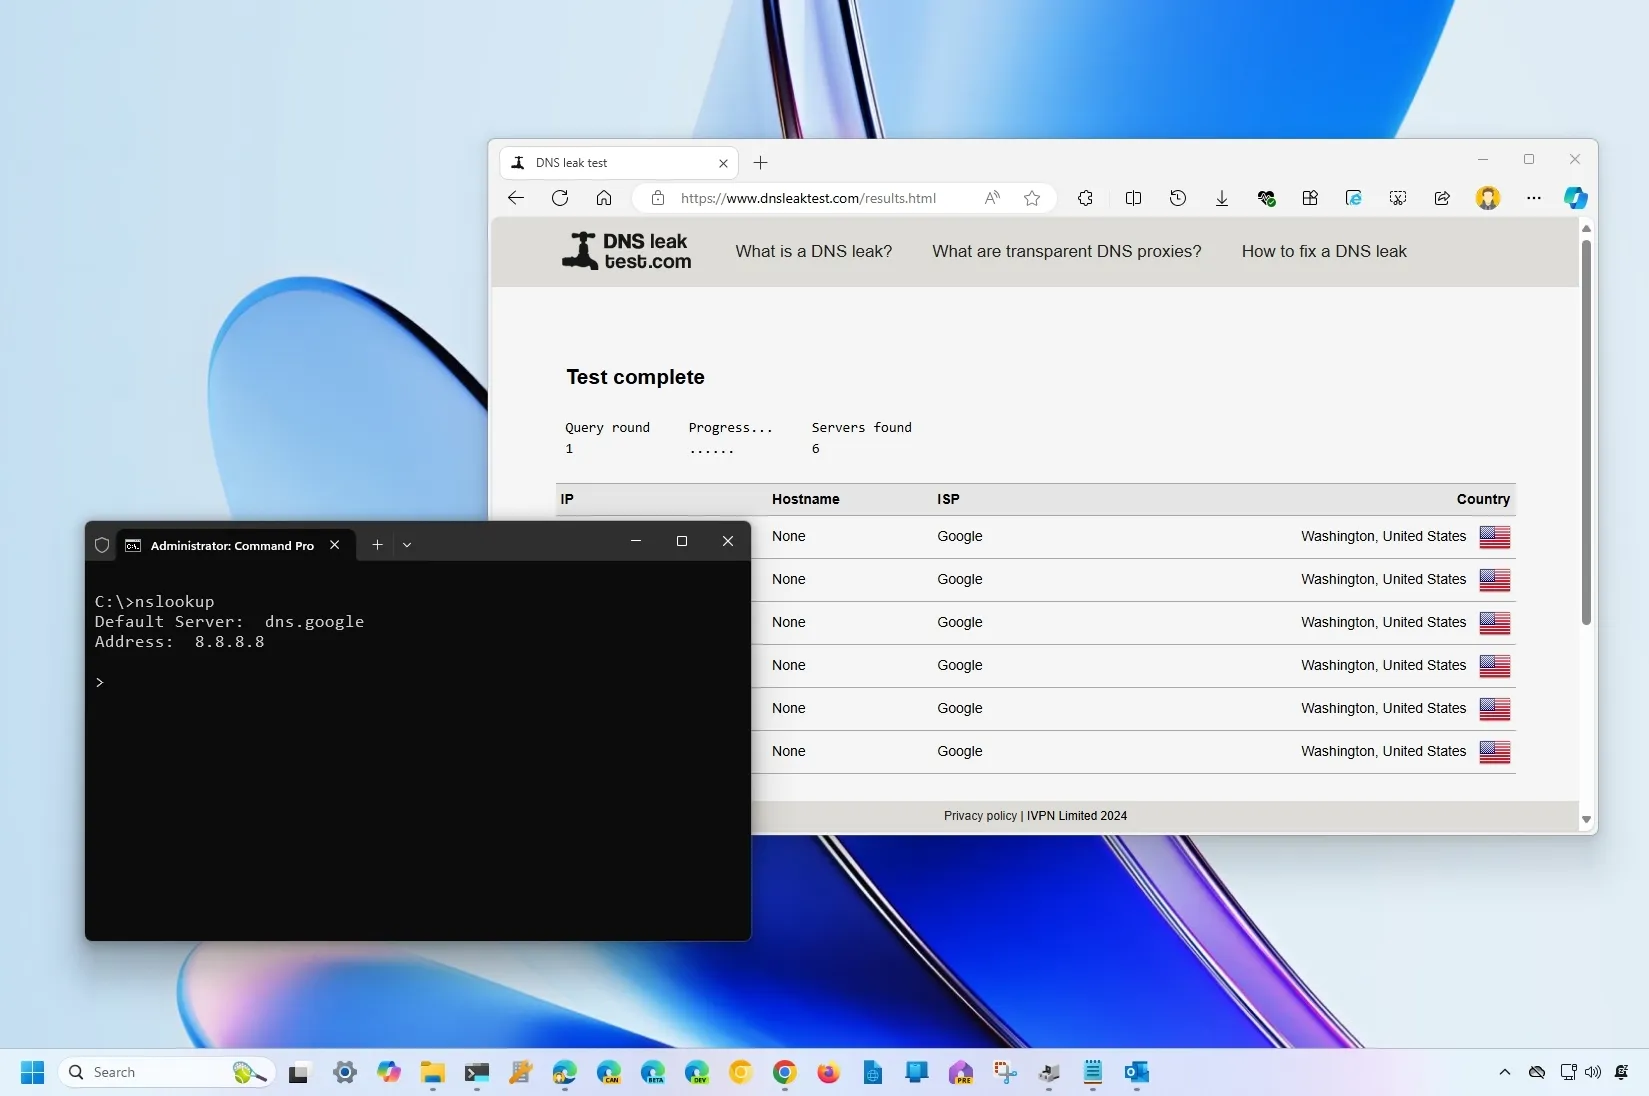Open Edge Settings and more menu
The width and height of the screenshot is (1649, 1096).
click(1534, 198)
